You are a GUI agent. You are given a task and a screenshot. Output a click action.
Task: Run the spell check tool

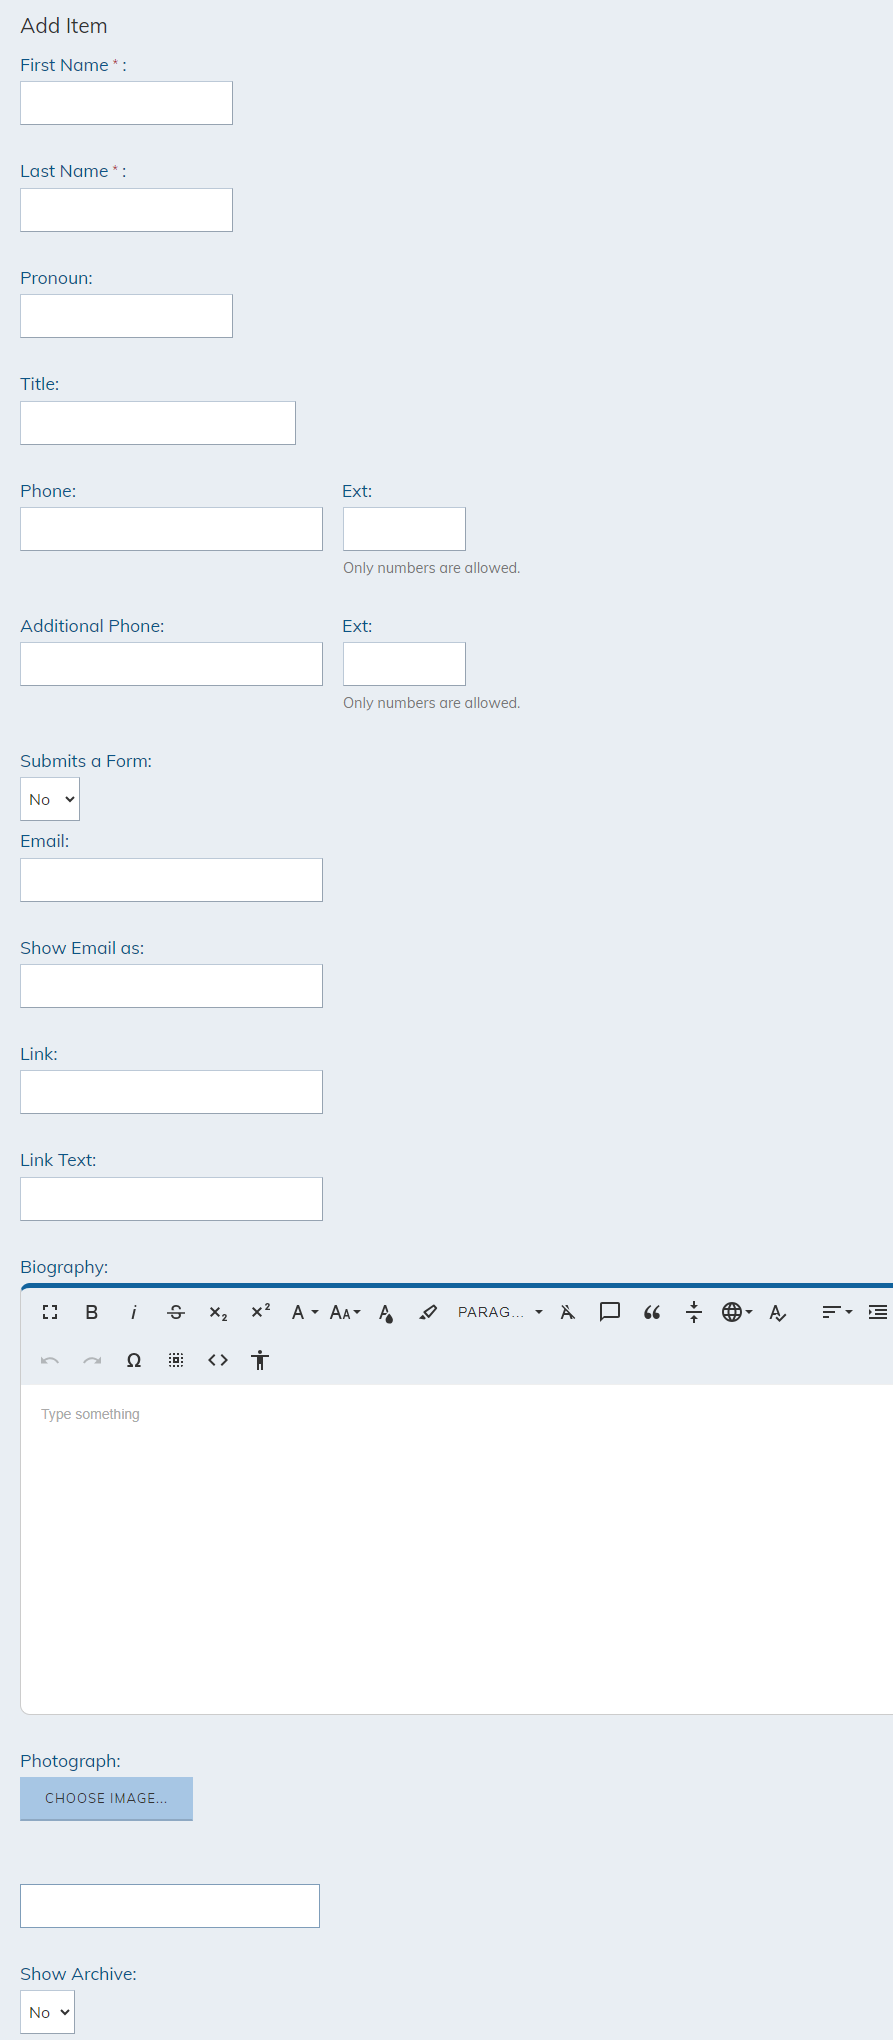tap(778, 1312)
